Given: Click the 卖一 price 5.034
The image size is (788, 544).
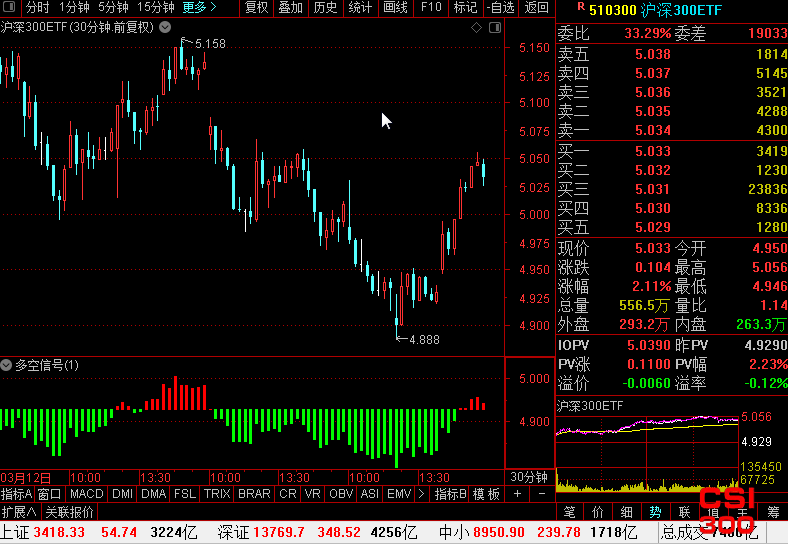Looking at the screenshot, I should click(653, 130).
